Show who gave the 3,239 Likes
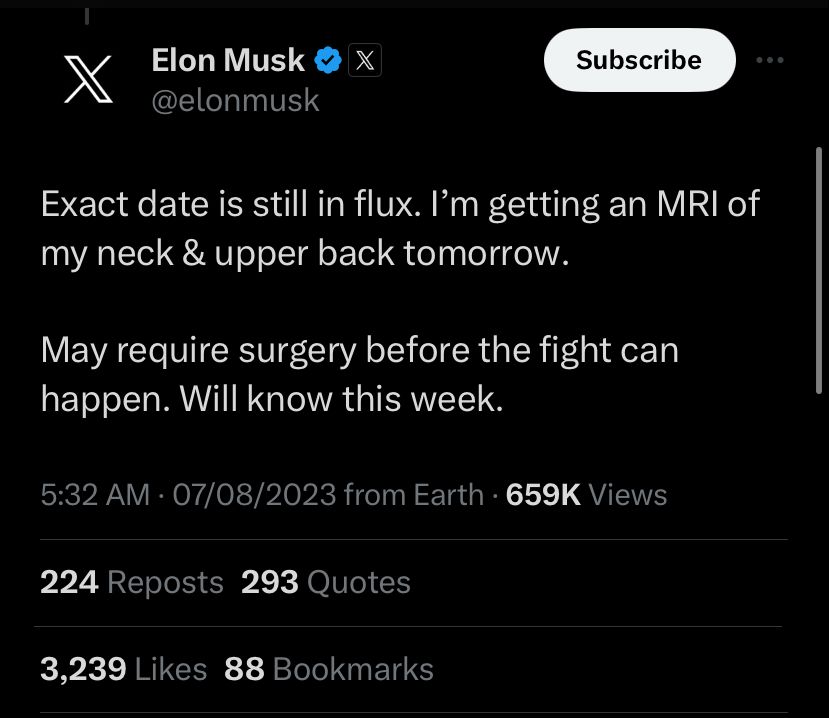Screen dimensions: 829x718 pyautogui.click(x=124, y=669)
